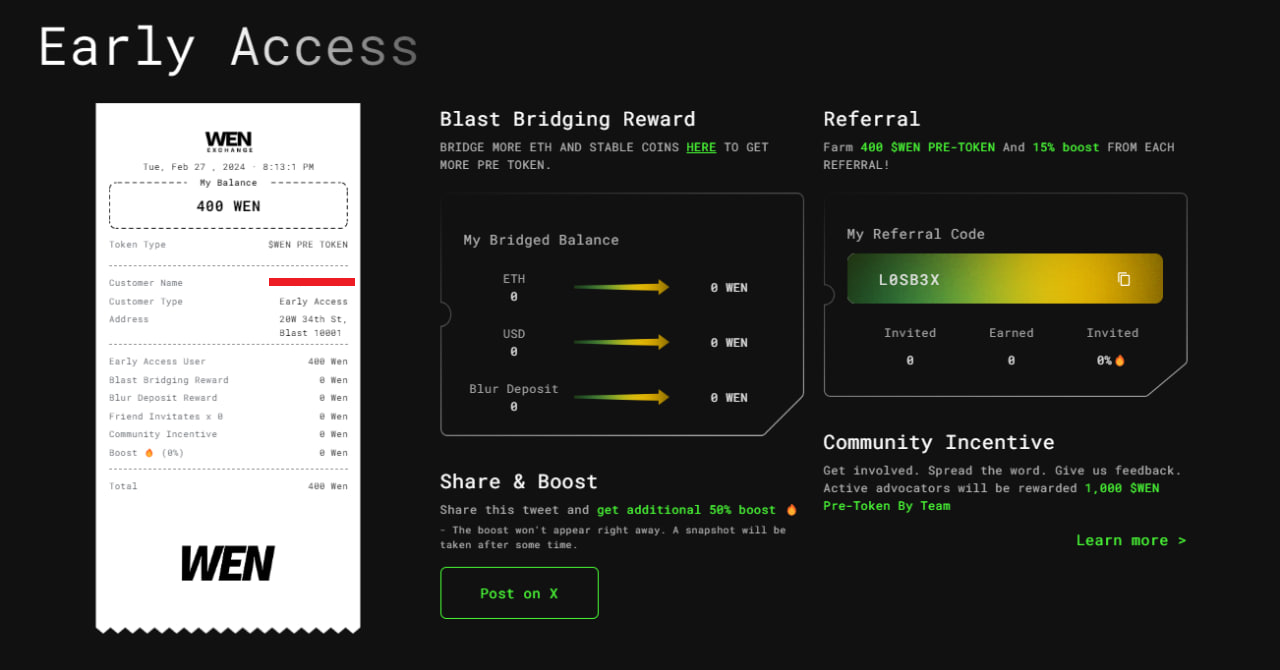This screenshot has height=670, width=1280.
Task: Click the 15% boost green text
Action: (1066, 147)
